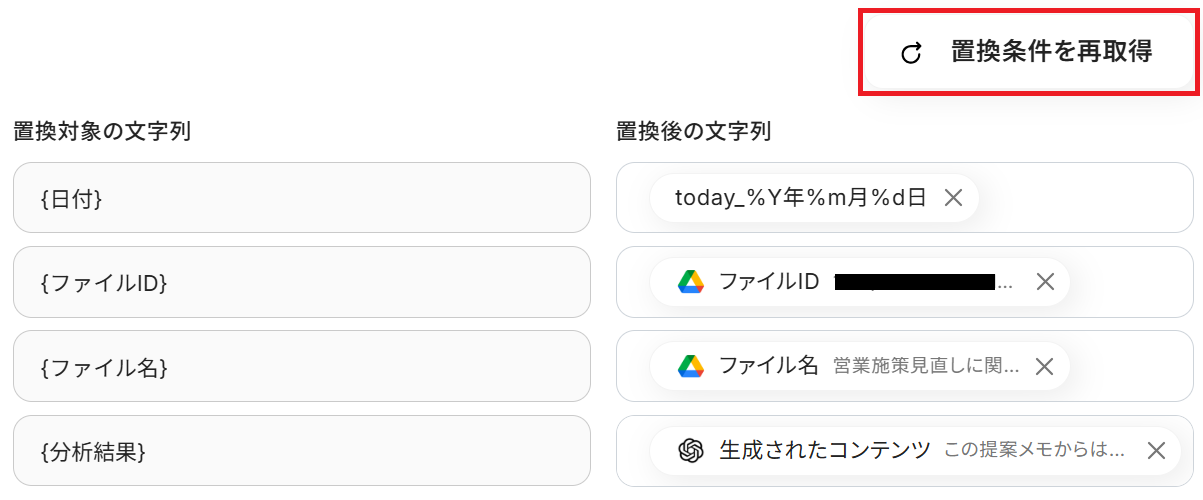Select the {ファイル名} input field
This screenshot has height=500, width=1203.
coord(301,366)
